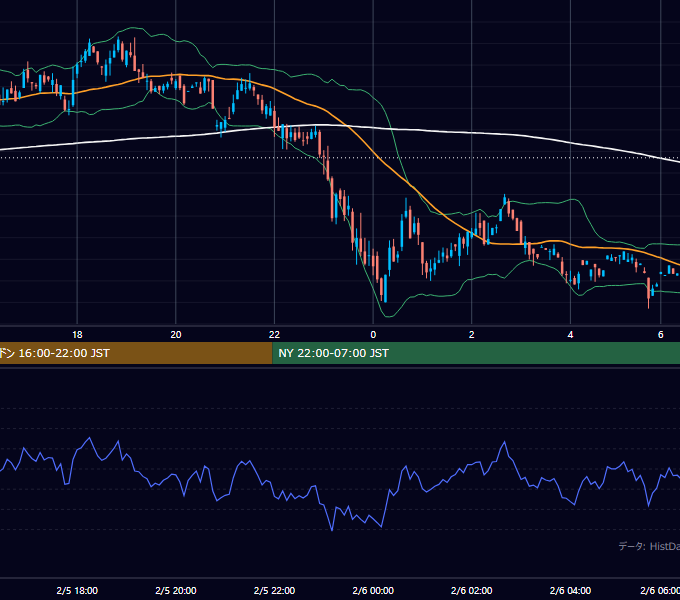Click the 2/5 18:00 date label
Screen dimensions: 680x600
pyautogui.click(x=77, y=590)
